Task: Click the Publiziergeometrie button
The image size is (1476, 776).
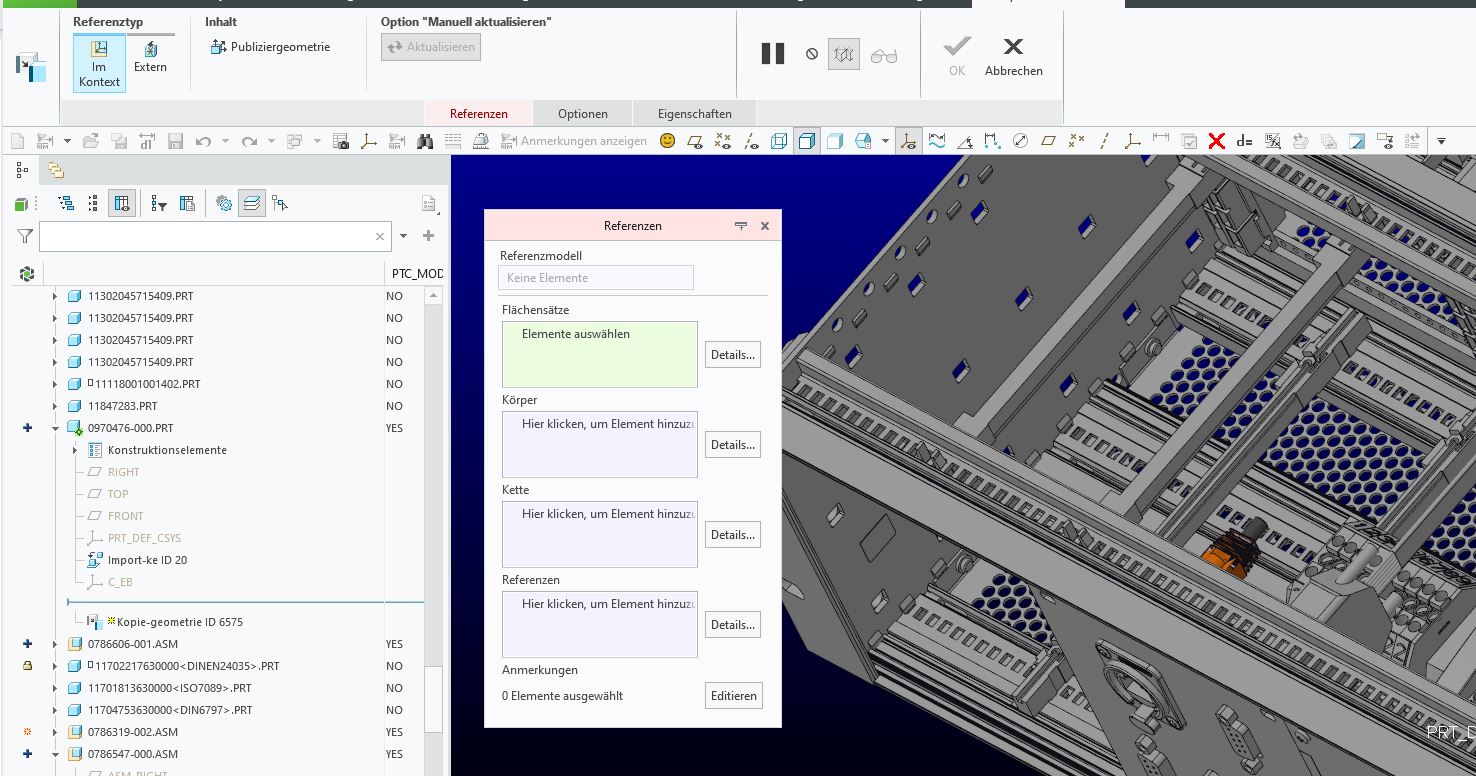Action: [x=270, y=47]
